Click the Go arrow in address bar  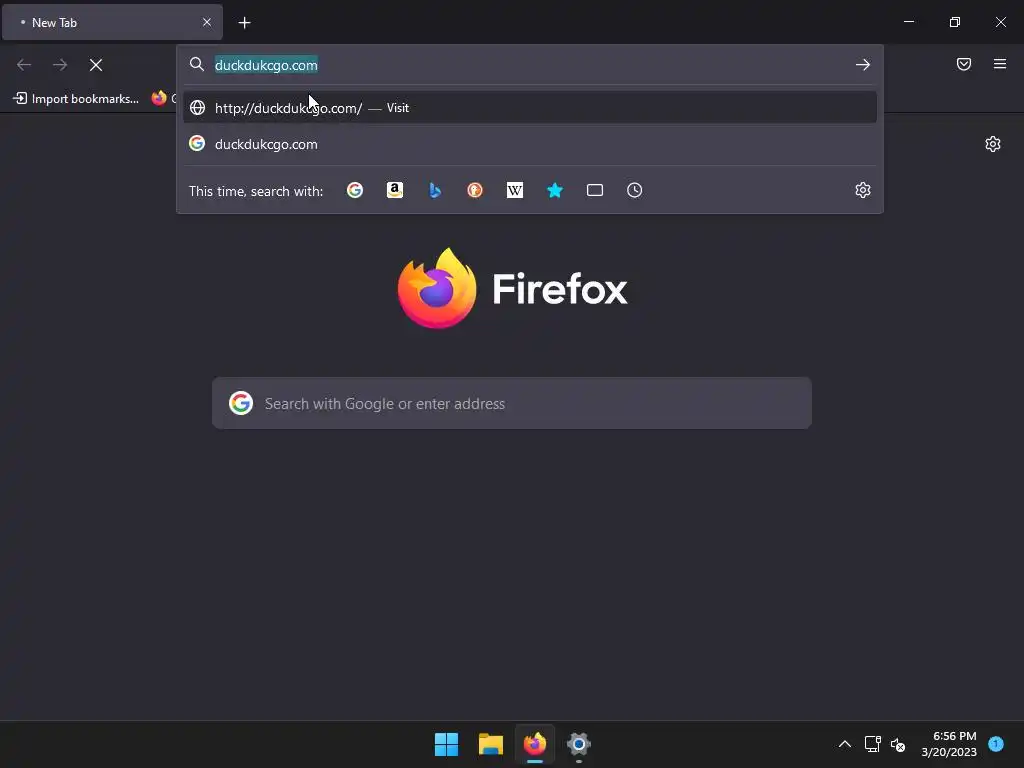point(863,65)
